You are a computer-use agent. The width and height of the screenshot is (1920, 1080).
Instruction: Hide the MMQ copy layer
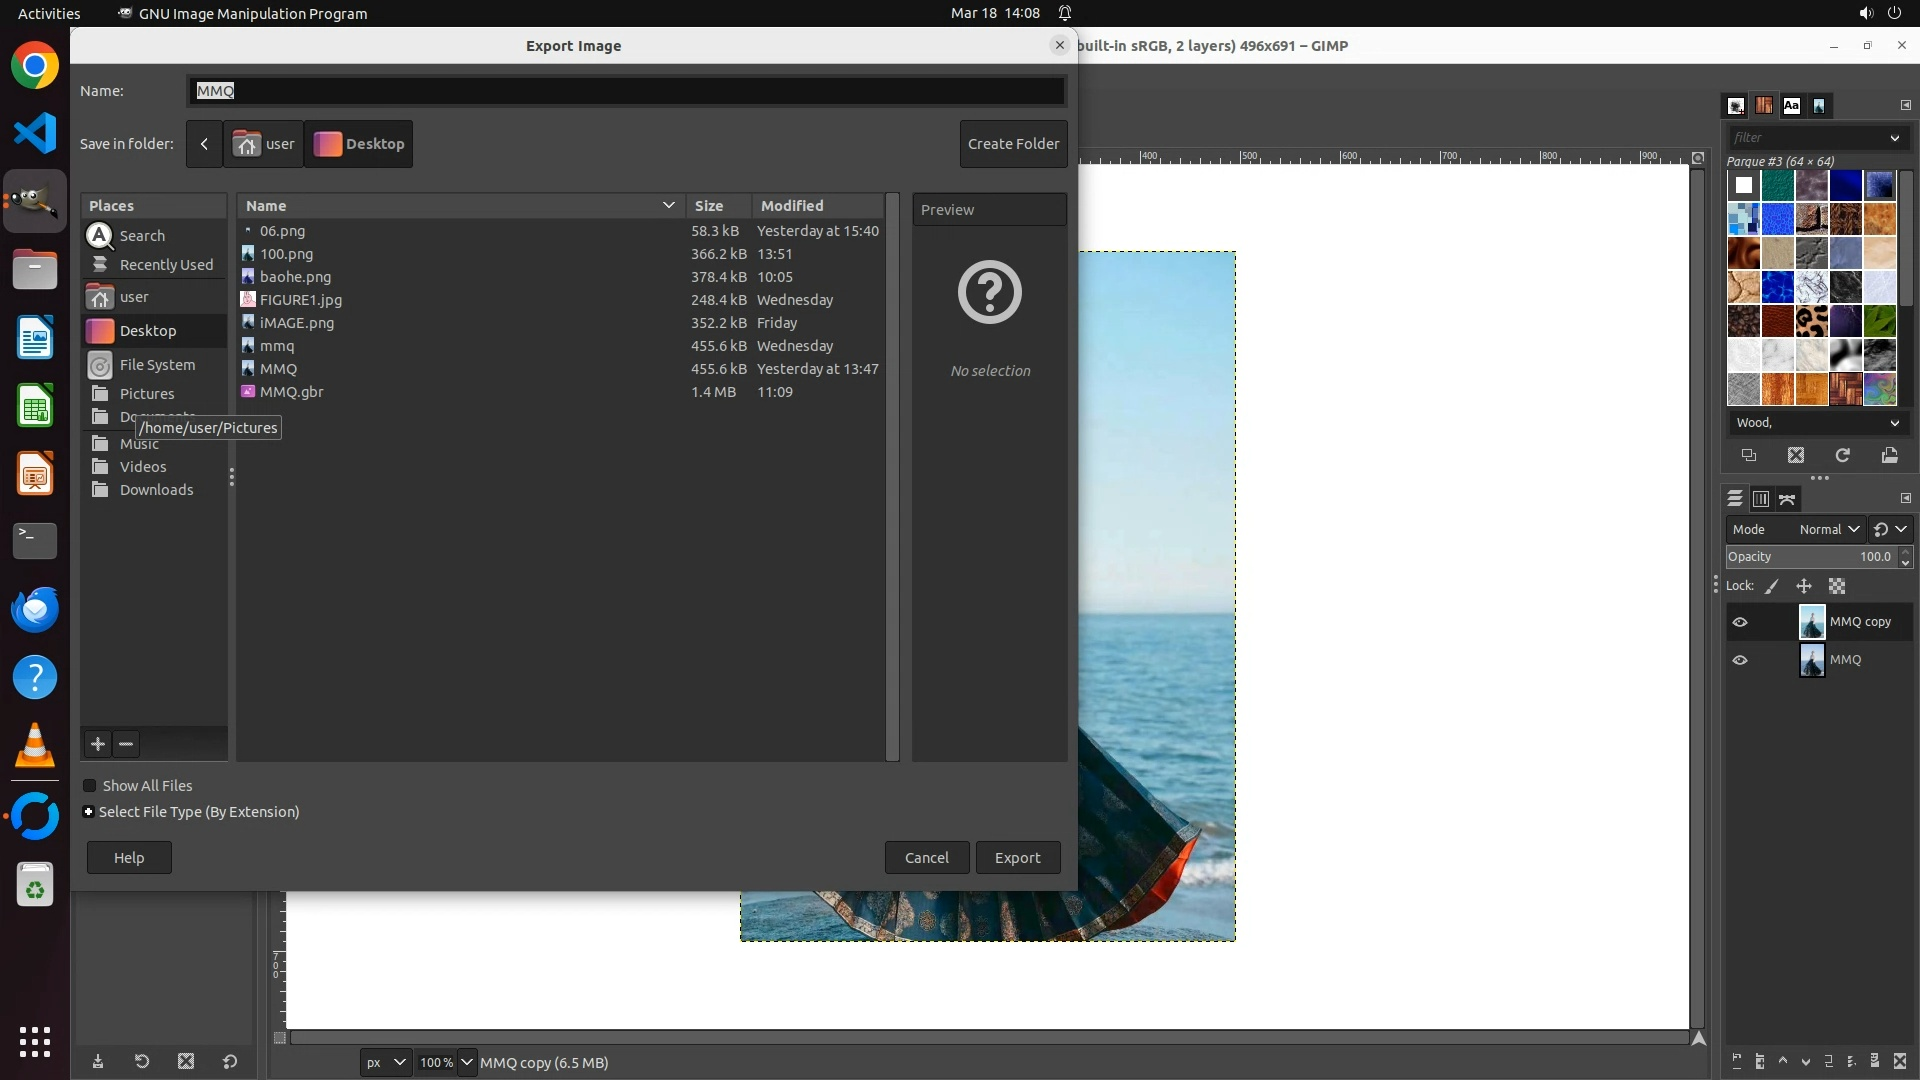point(1740,622)
